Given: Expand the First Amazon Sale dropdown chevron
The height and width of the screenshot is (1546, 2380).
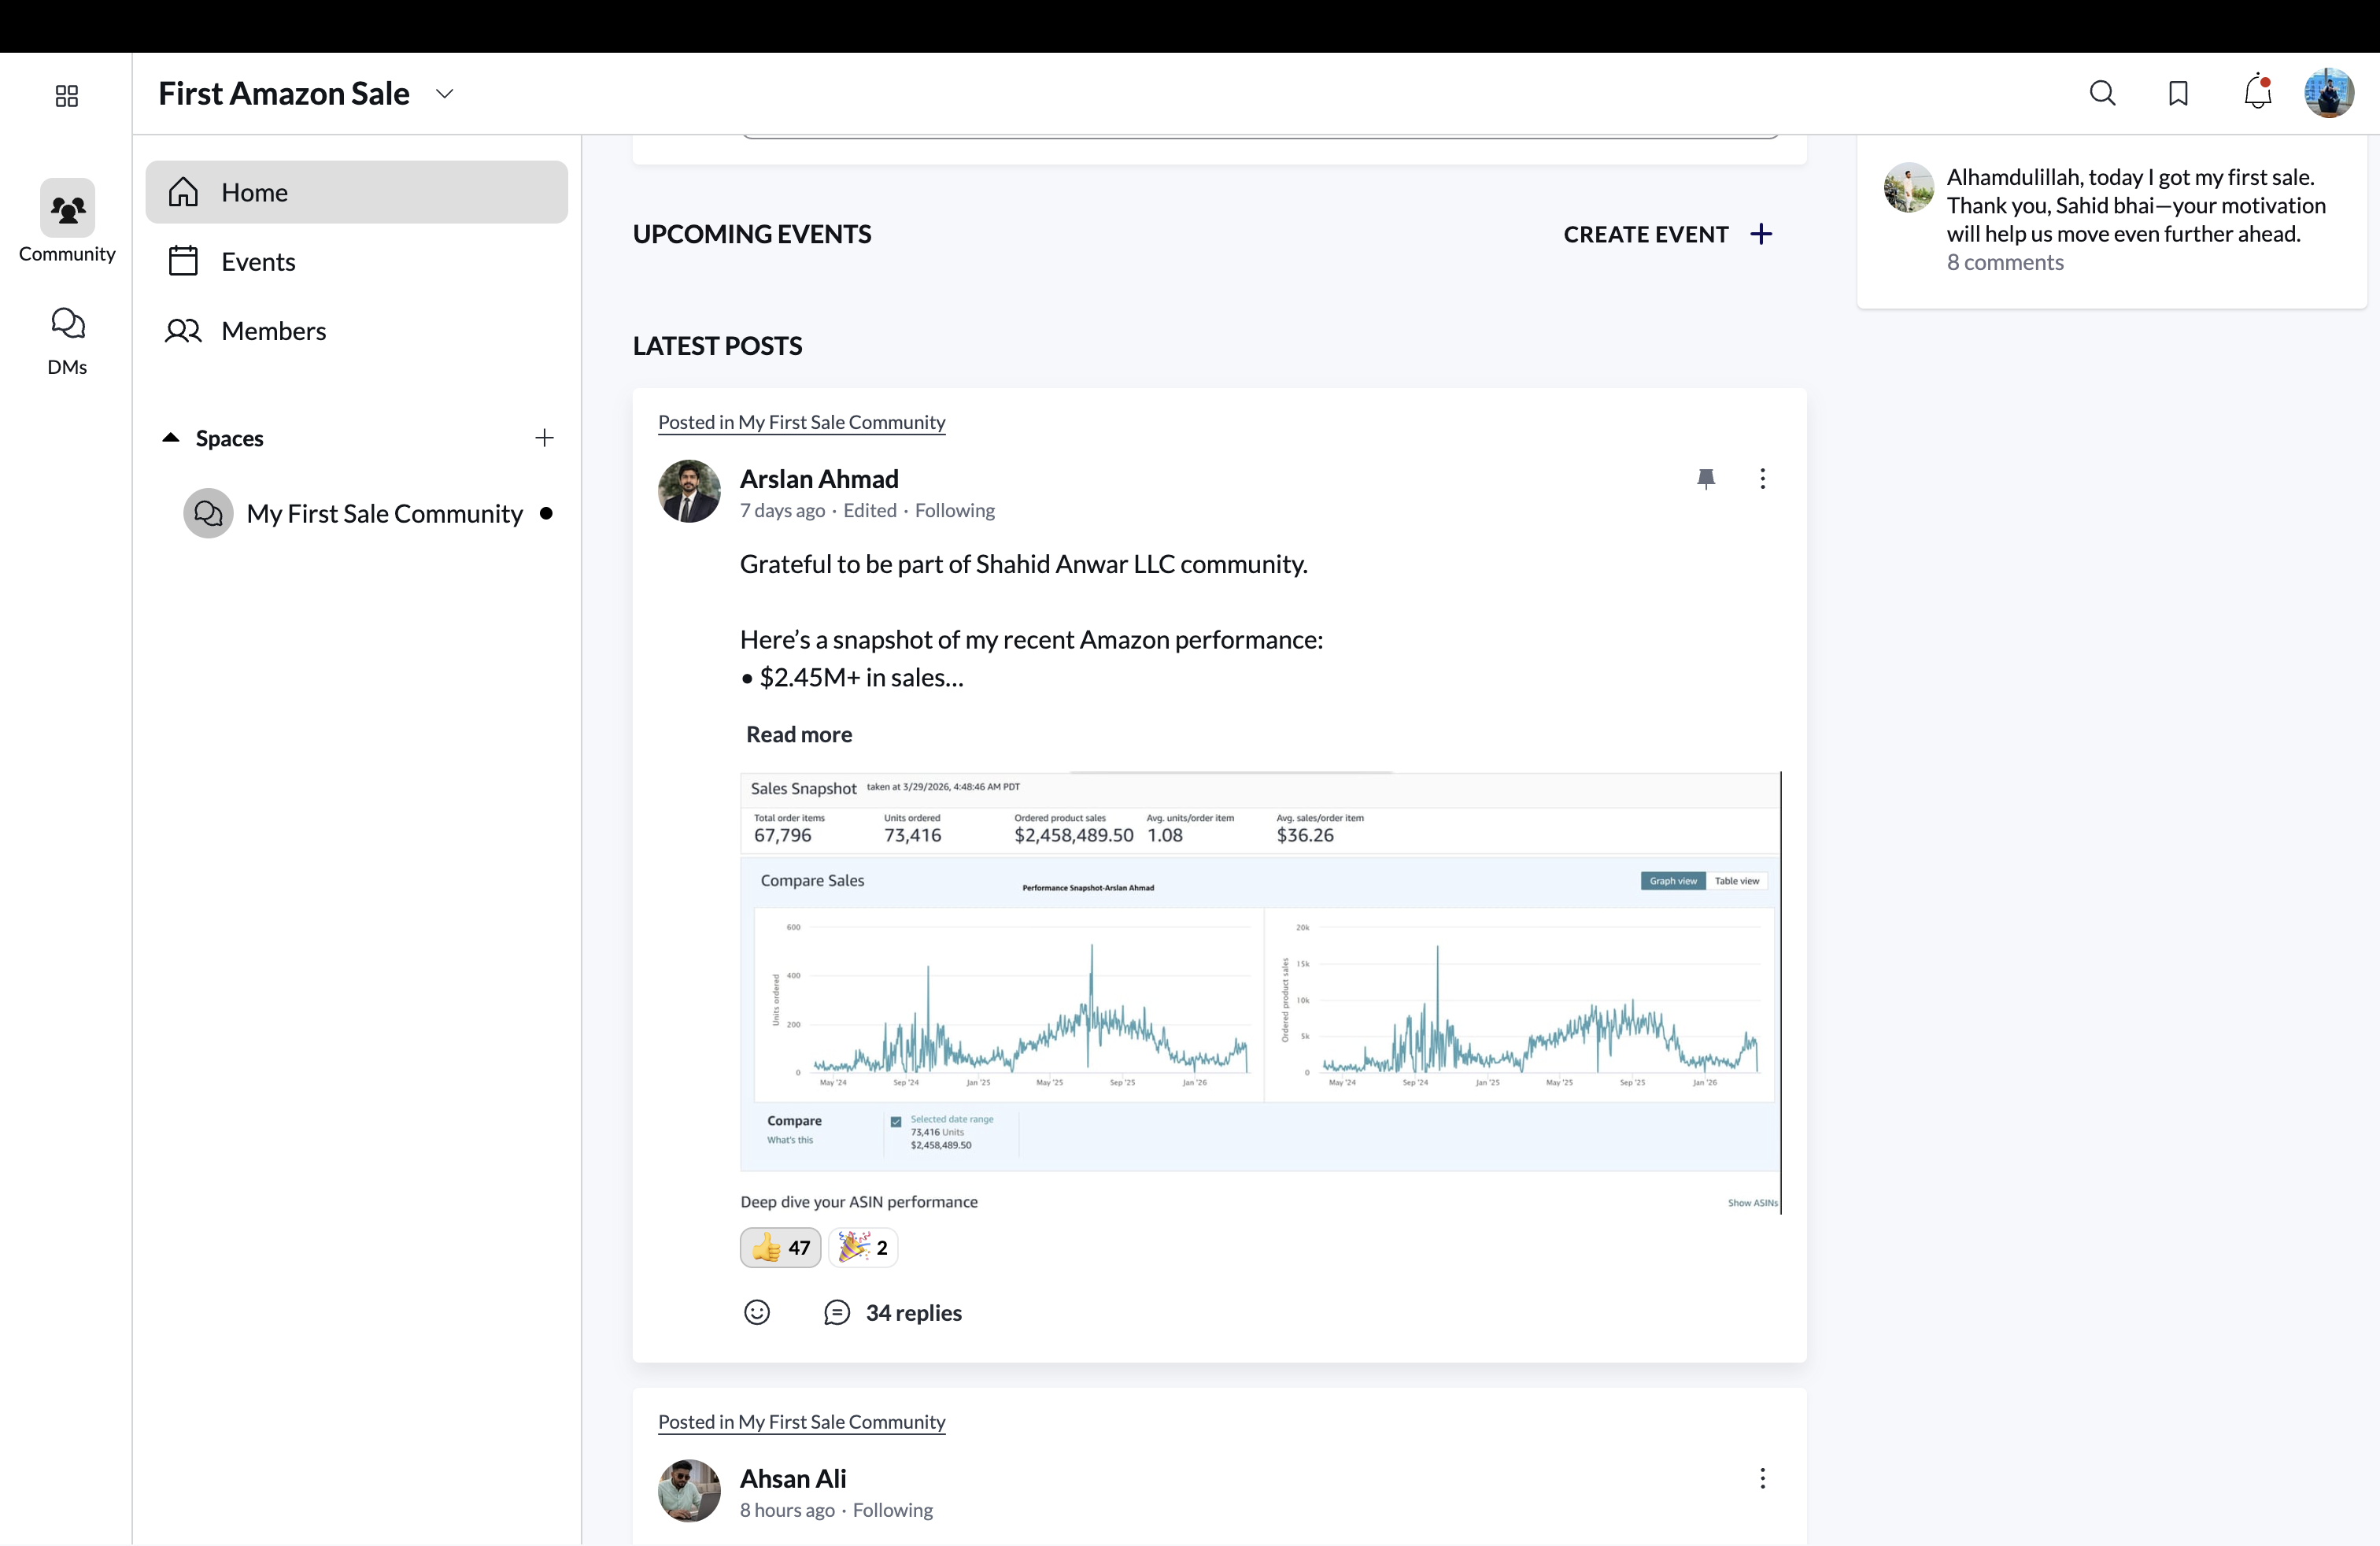Looking at the screenshot, I should coord(445,94).
